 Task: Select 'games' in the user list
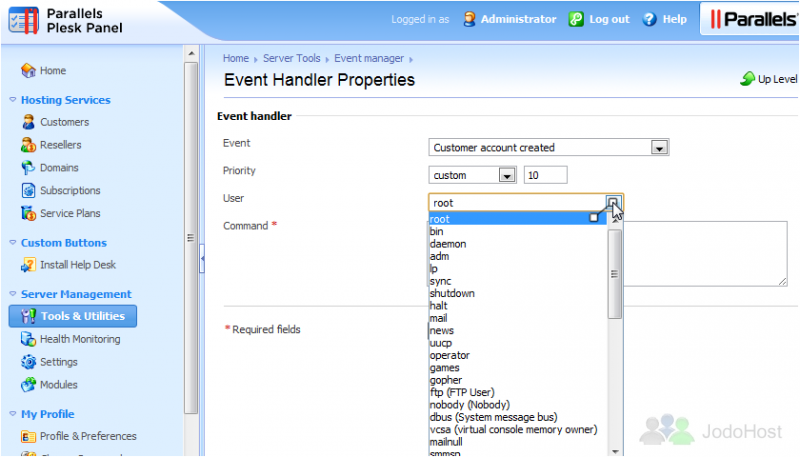518,368
